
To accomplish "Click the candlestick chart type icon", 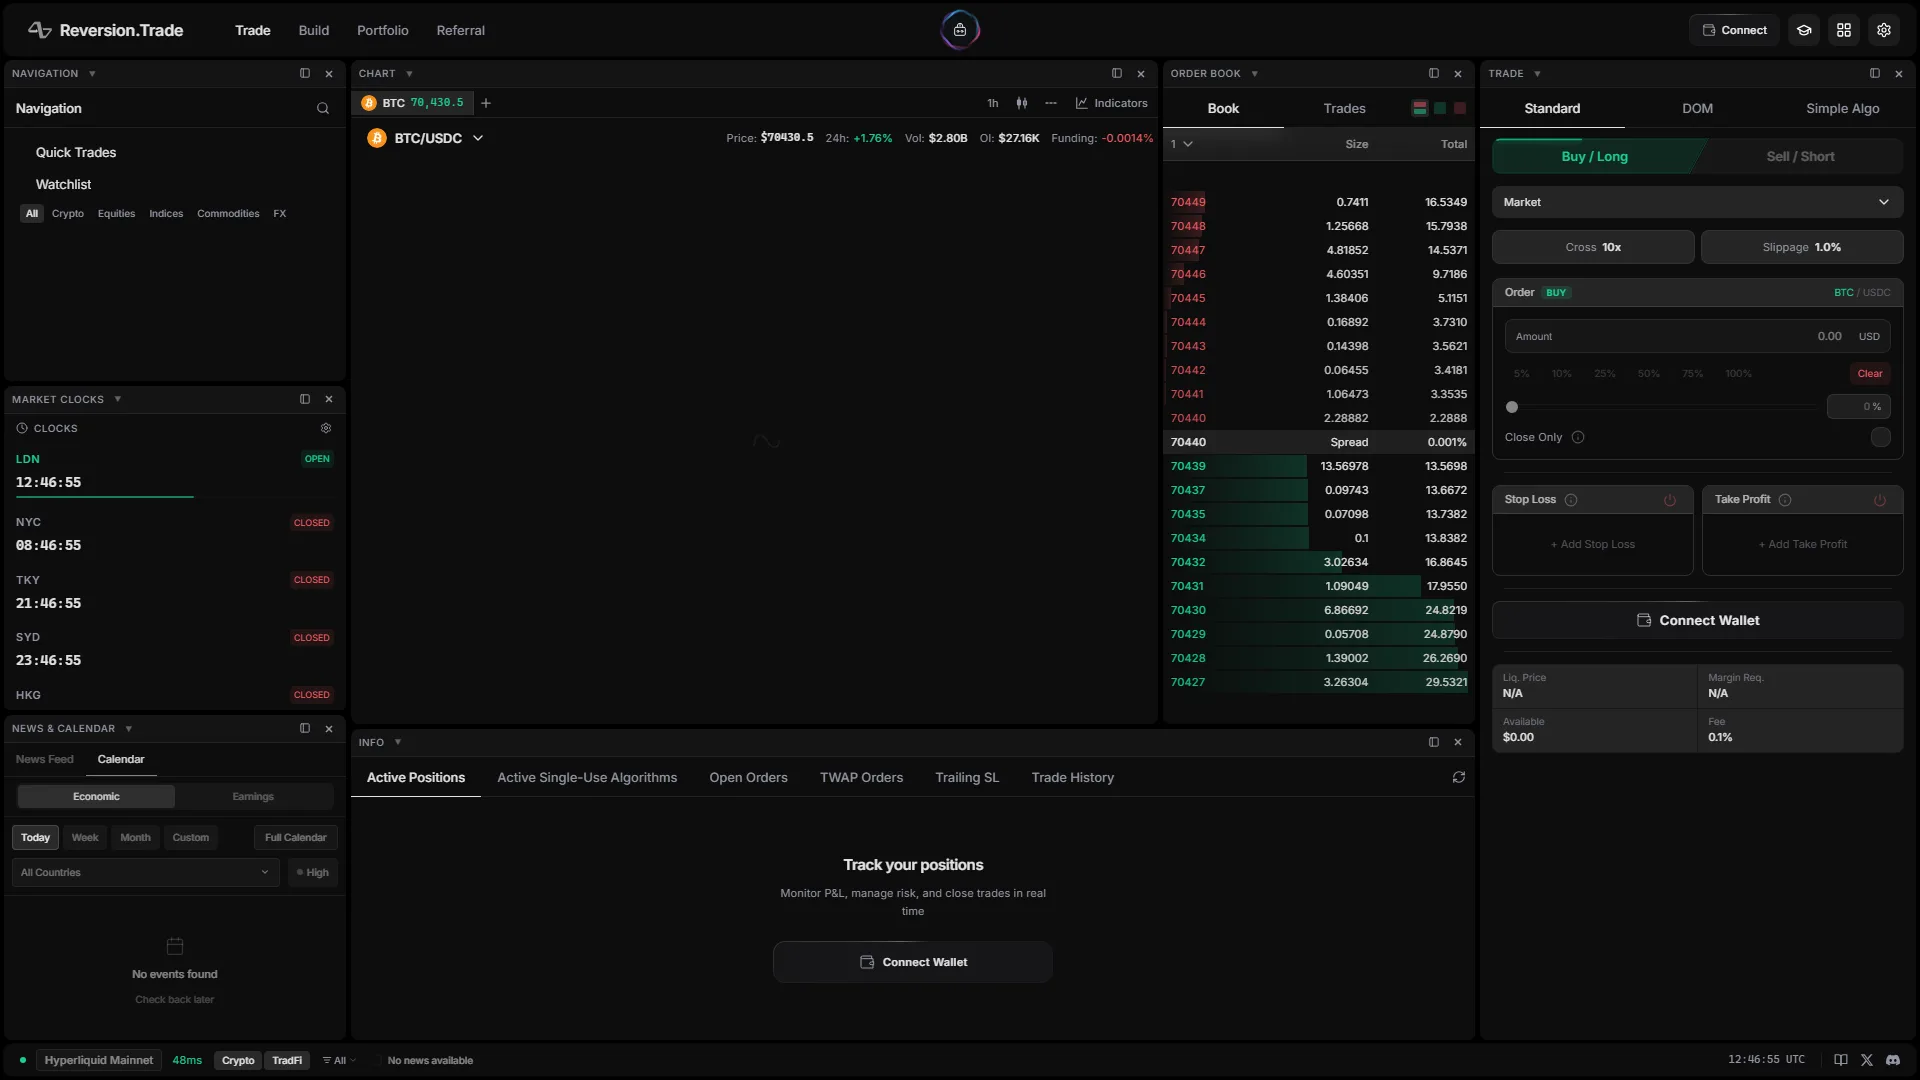I will point(1022,103).
